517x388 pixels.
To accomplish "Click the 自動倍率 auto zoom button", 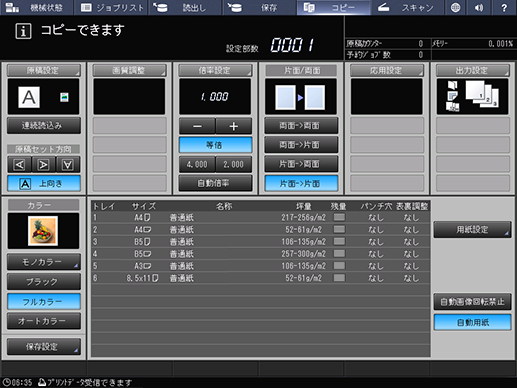I will (215, 183).
